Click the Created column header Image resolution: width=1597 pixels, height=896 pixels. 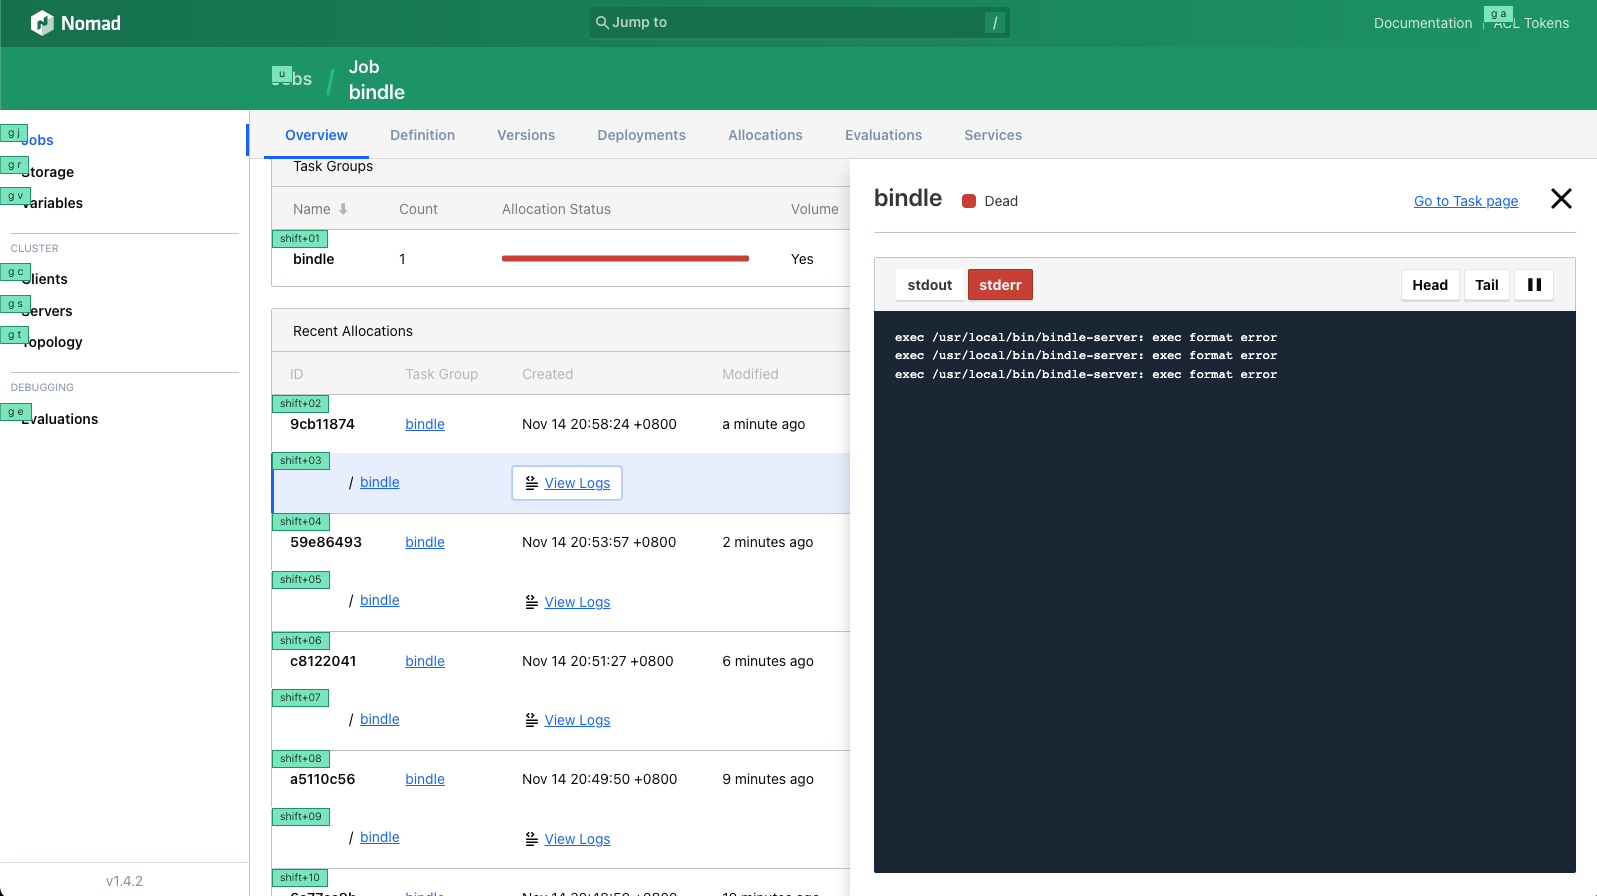547,374
